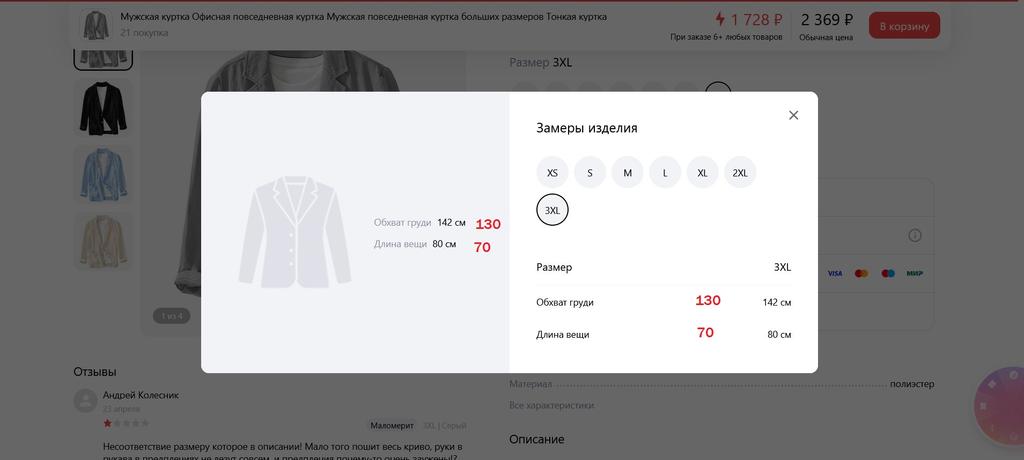Pick size M in the popup
This screenshot has height=460, width=1024.
(627, 172)
